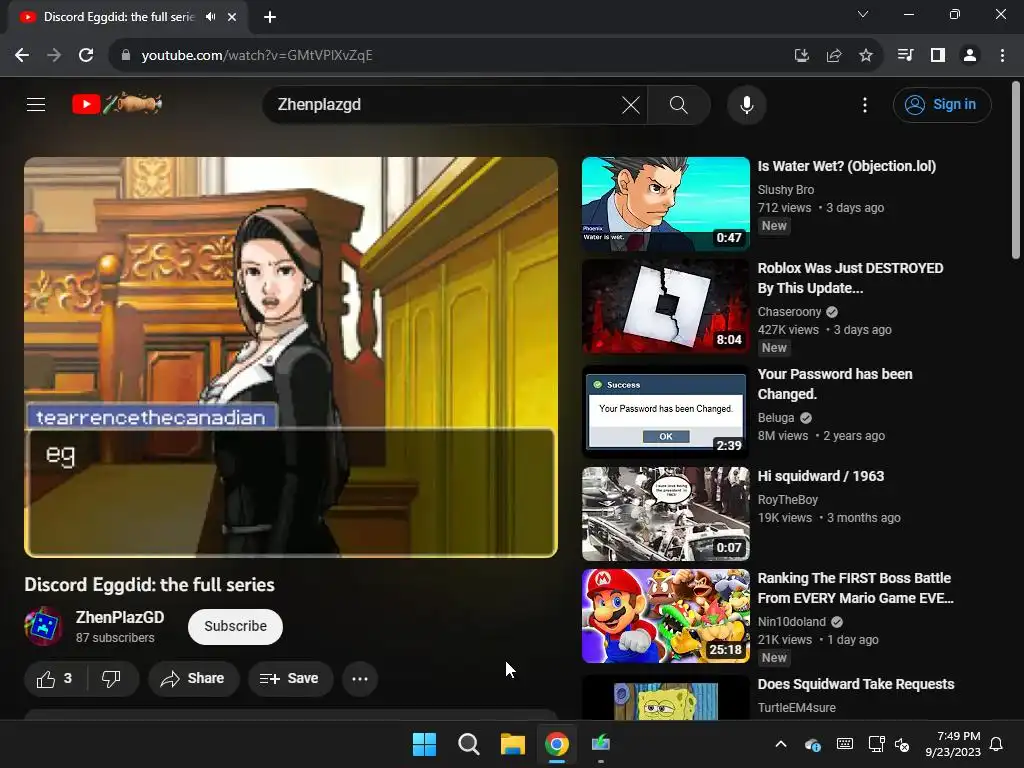Image resolution: width=1024 pixels, height=768 pixels.
Task: Visit the Slushy Bro channel
Action: (786, 189)
